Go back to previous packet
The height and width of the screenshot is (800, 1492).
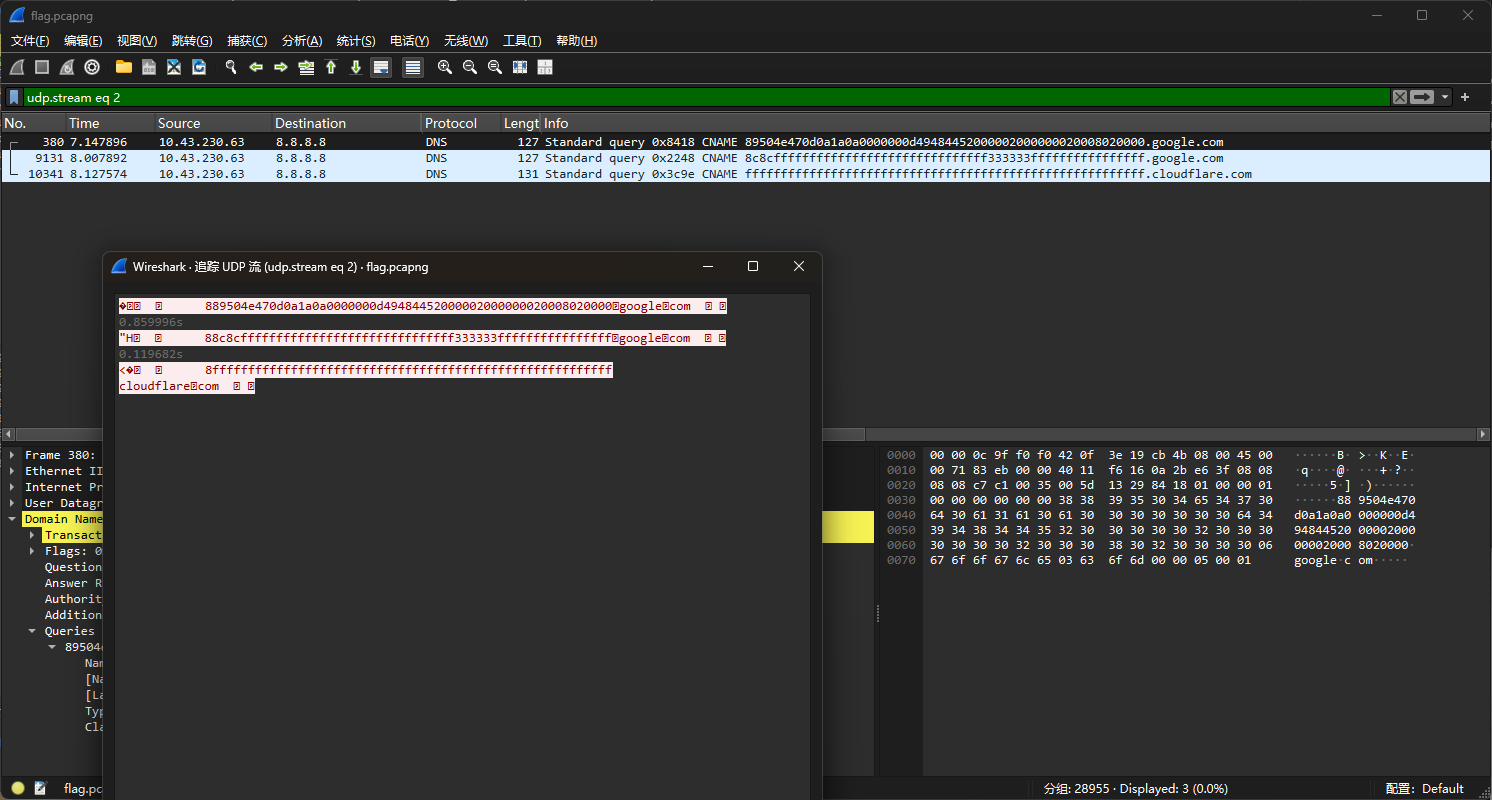(256, 67)
